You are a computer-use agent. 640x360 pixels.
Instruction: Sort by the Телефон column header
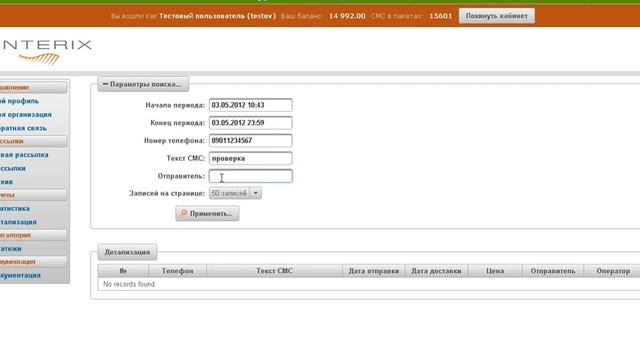[x=178, y=271]
